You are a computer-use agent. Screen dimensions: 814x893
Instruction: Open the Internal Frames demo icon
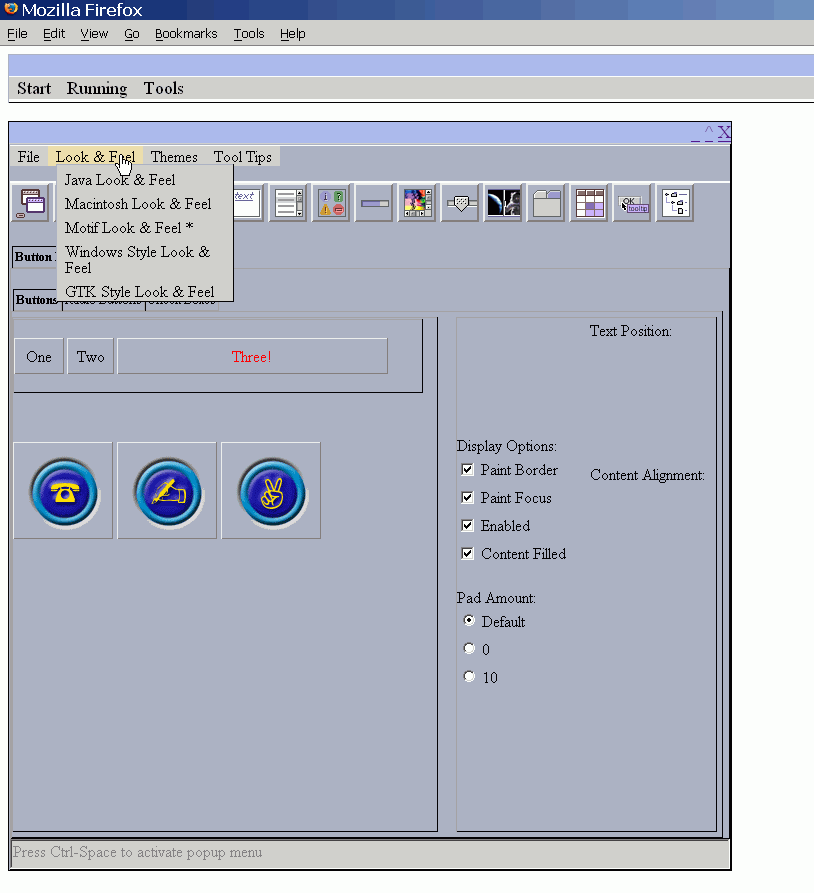pos(31,203)
